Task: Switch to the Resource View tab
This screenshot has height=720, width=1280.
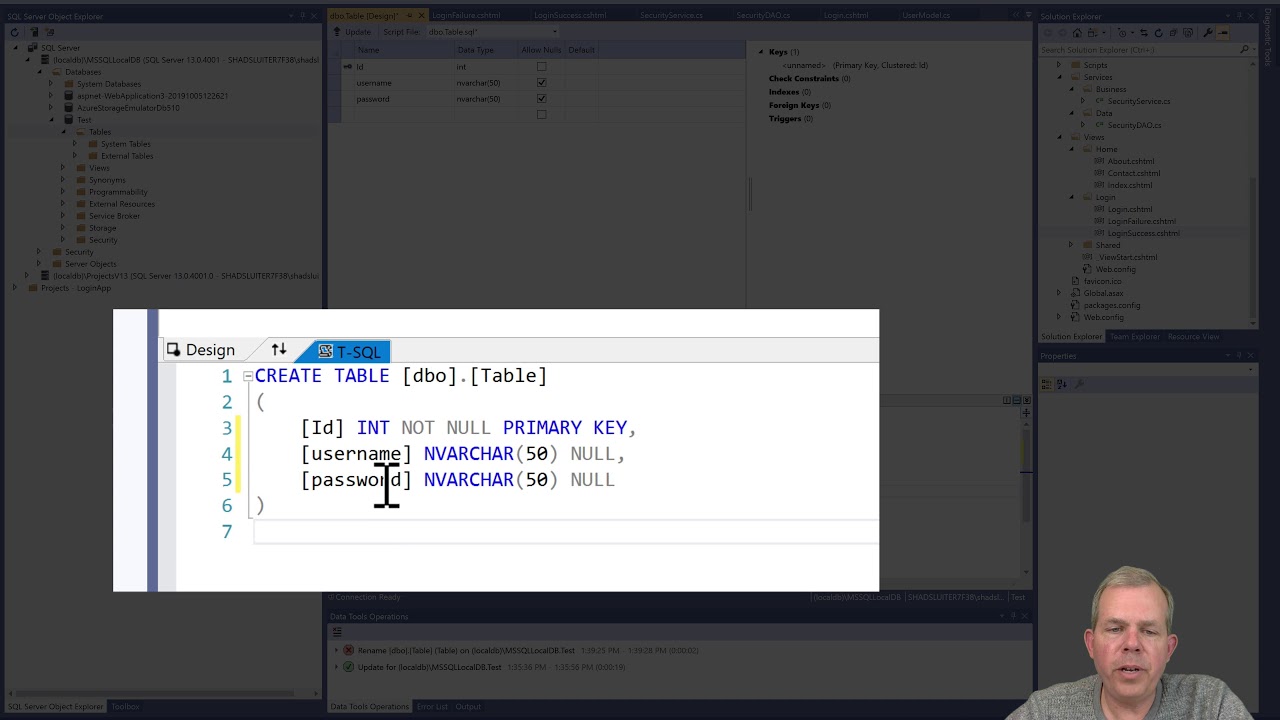Action: click(1193, 337)
